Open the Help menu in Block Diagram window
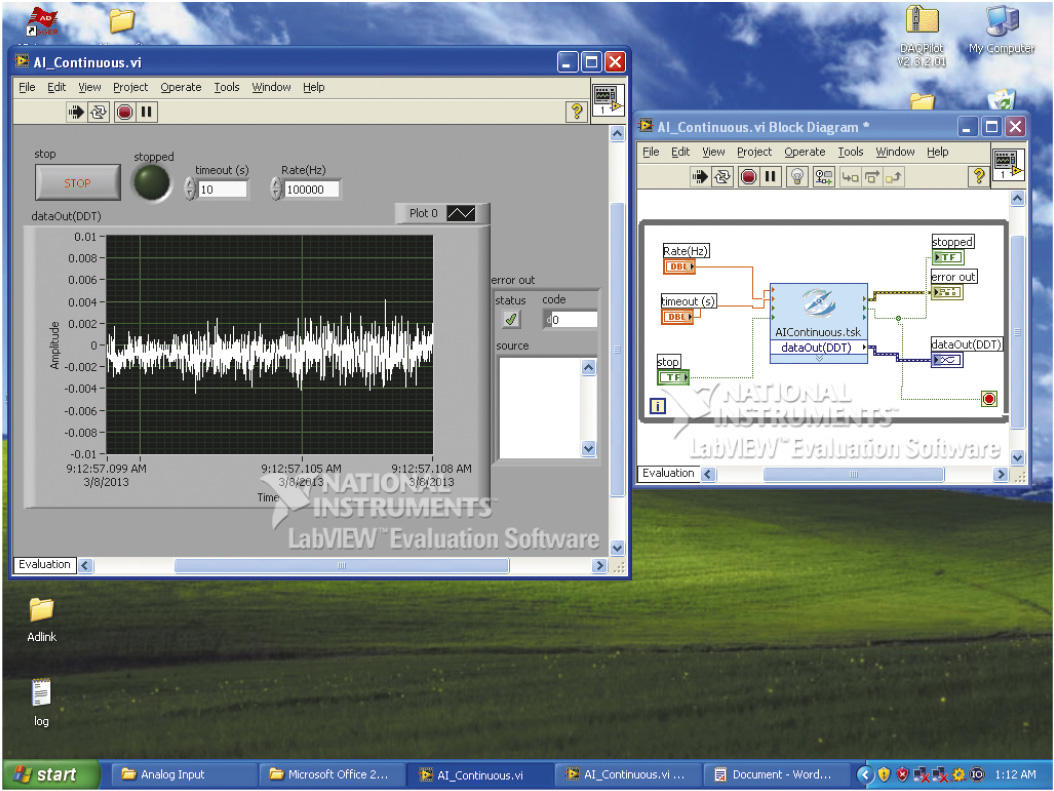Viewport: 1054px width, 791px height. tap(937, 152)
